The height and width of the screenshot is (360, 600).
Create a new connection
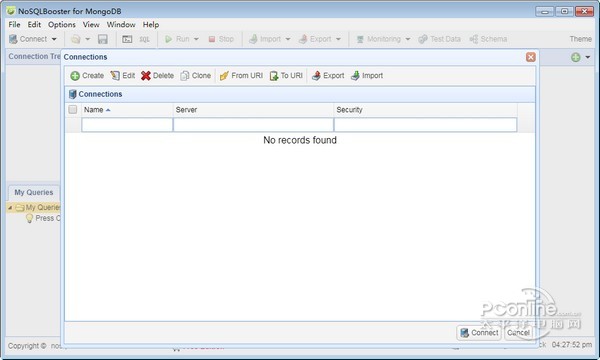click(x=87, y=76)
